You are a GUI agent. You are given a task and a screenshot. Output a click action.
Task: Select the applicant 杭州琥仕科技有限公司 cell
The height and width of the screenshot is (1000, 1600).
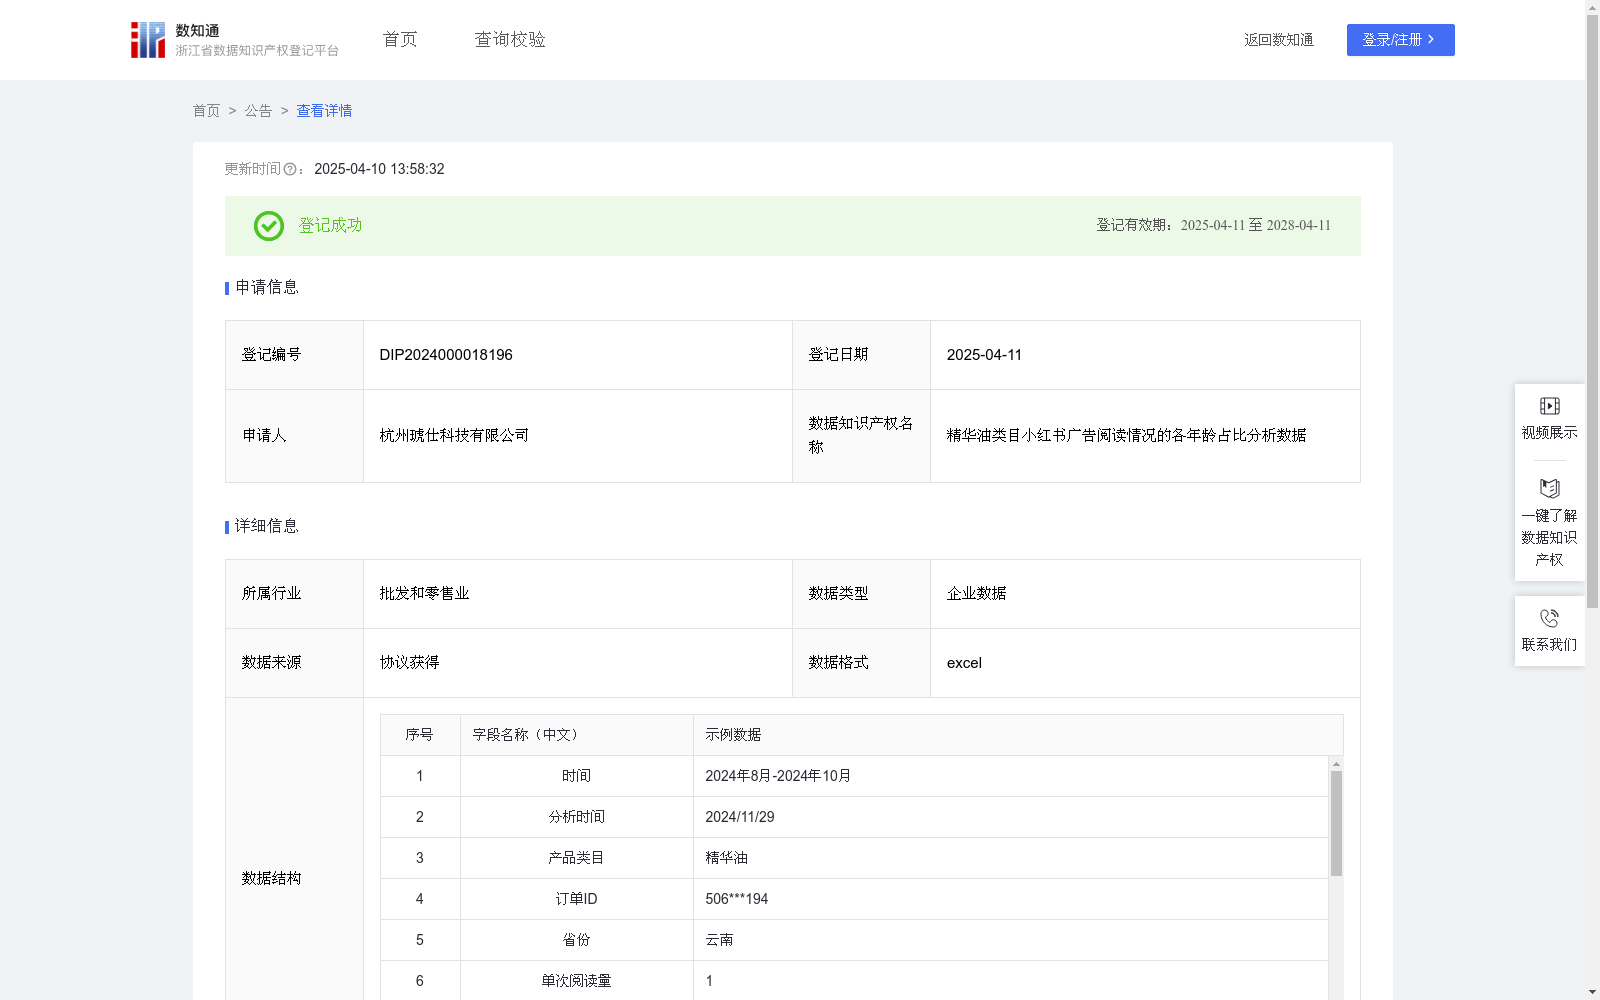click(x=453, y=435)
